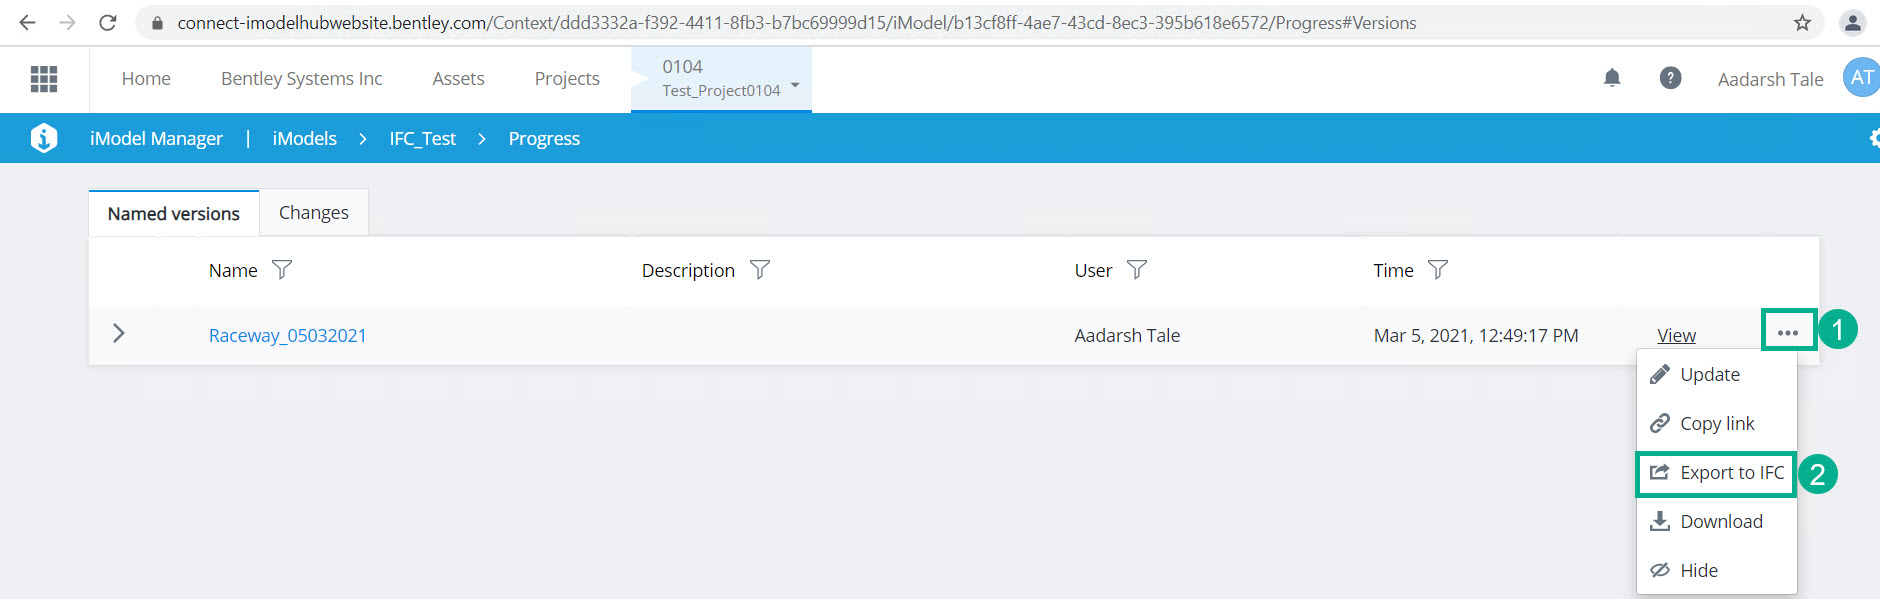Bookmark this page with star icon

pos(1802,22)
